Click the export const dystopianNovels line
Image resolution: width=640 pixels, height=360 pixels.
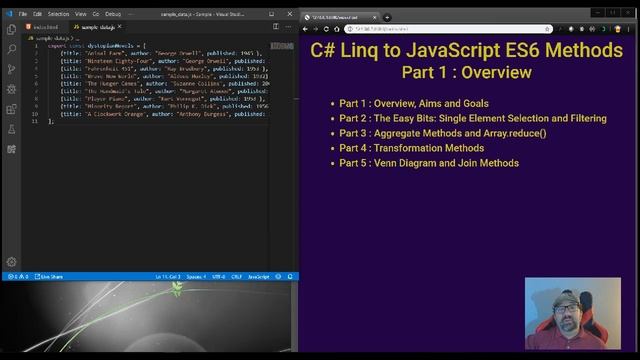click(96, 46)
